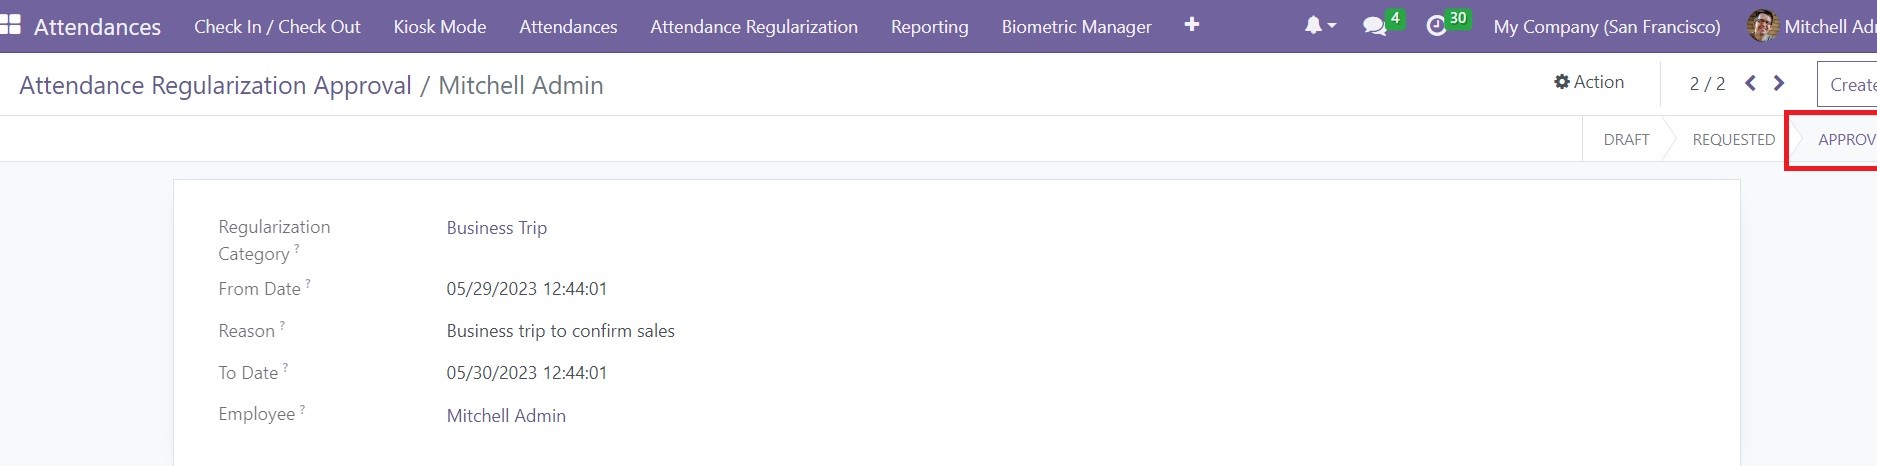Open the chat messages icon

[x=1375, y=26]
